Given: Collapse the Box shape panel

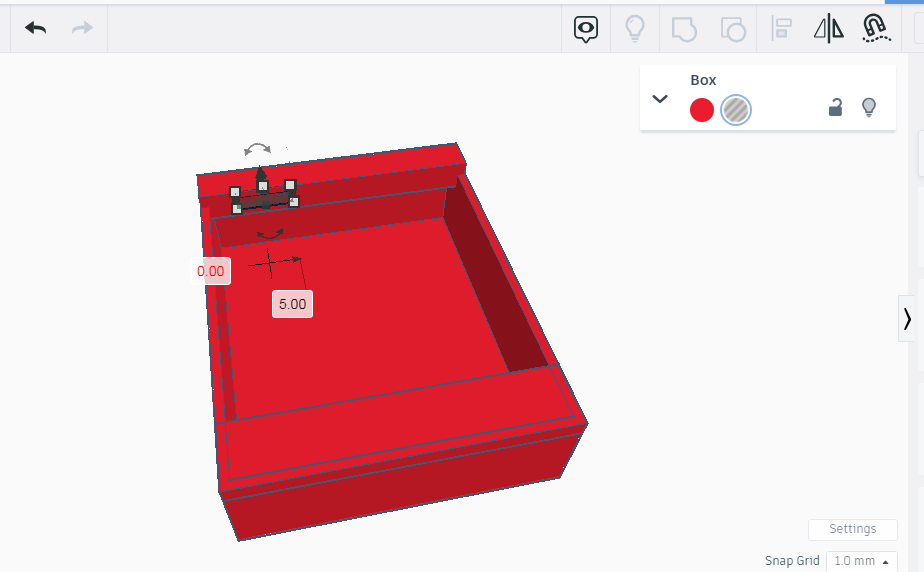Looking at the screenshot, I should tap(660, 99).
